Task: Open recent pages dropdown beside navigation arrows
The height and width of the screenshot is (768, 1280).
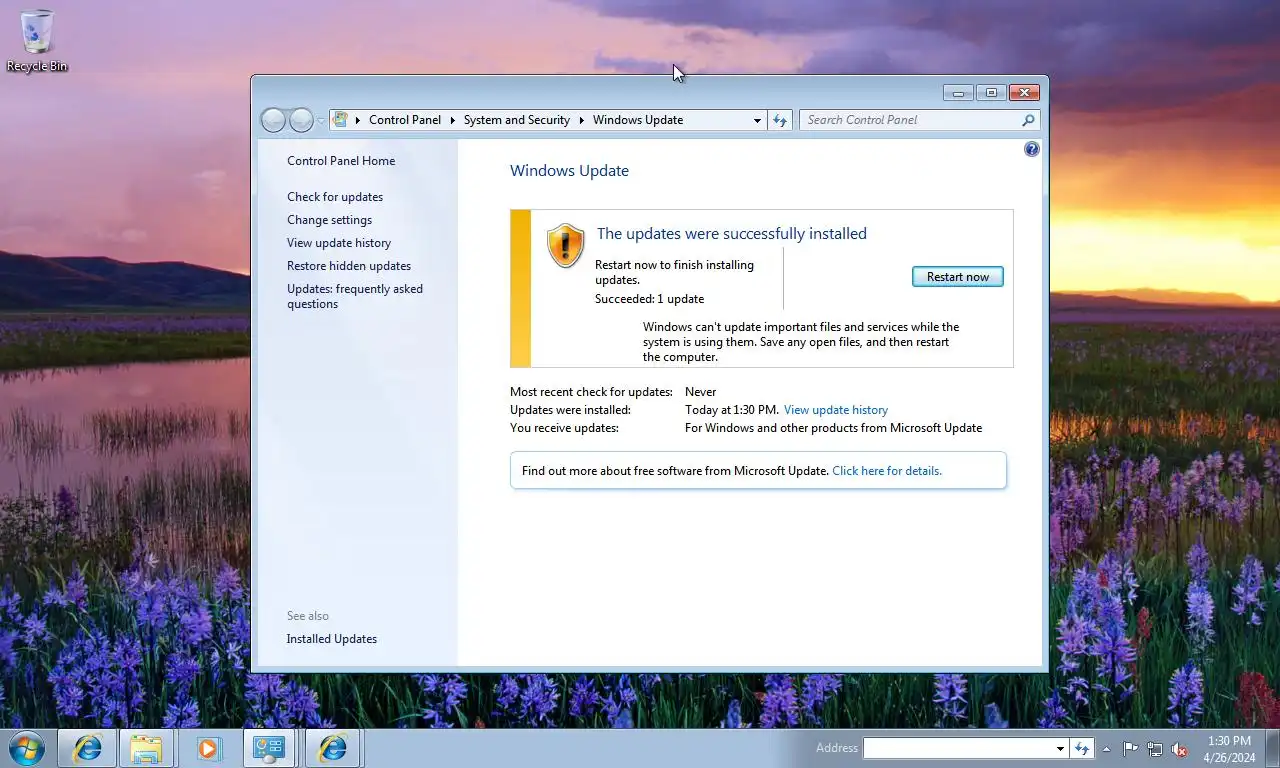Action: pos(321,120)
